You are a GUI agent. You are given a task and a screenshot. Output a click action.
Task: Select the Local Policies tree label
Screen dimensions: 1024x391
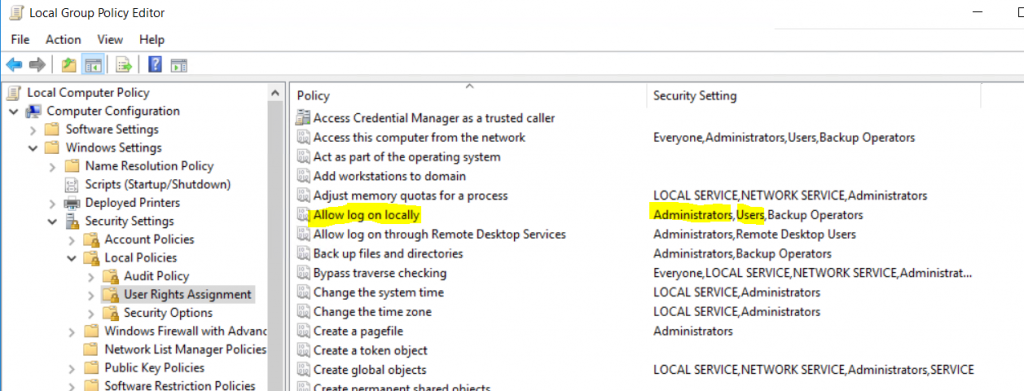pyautogui.click(x=140, y=258)
